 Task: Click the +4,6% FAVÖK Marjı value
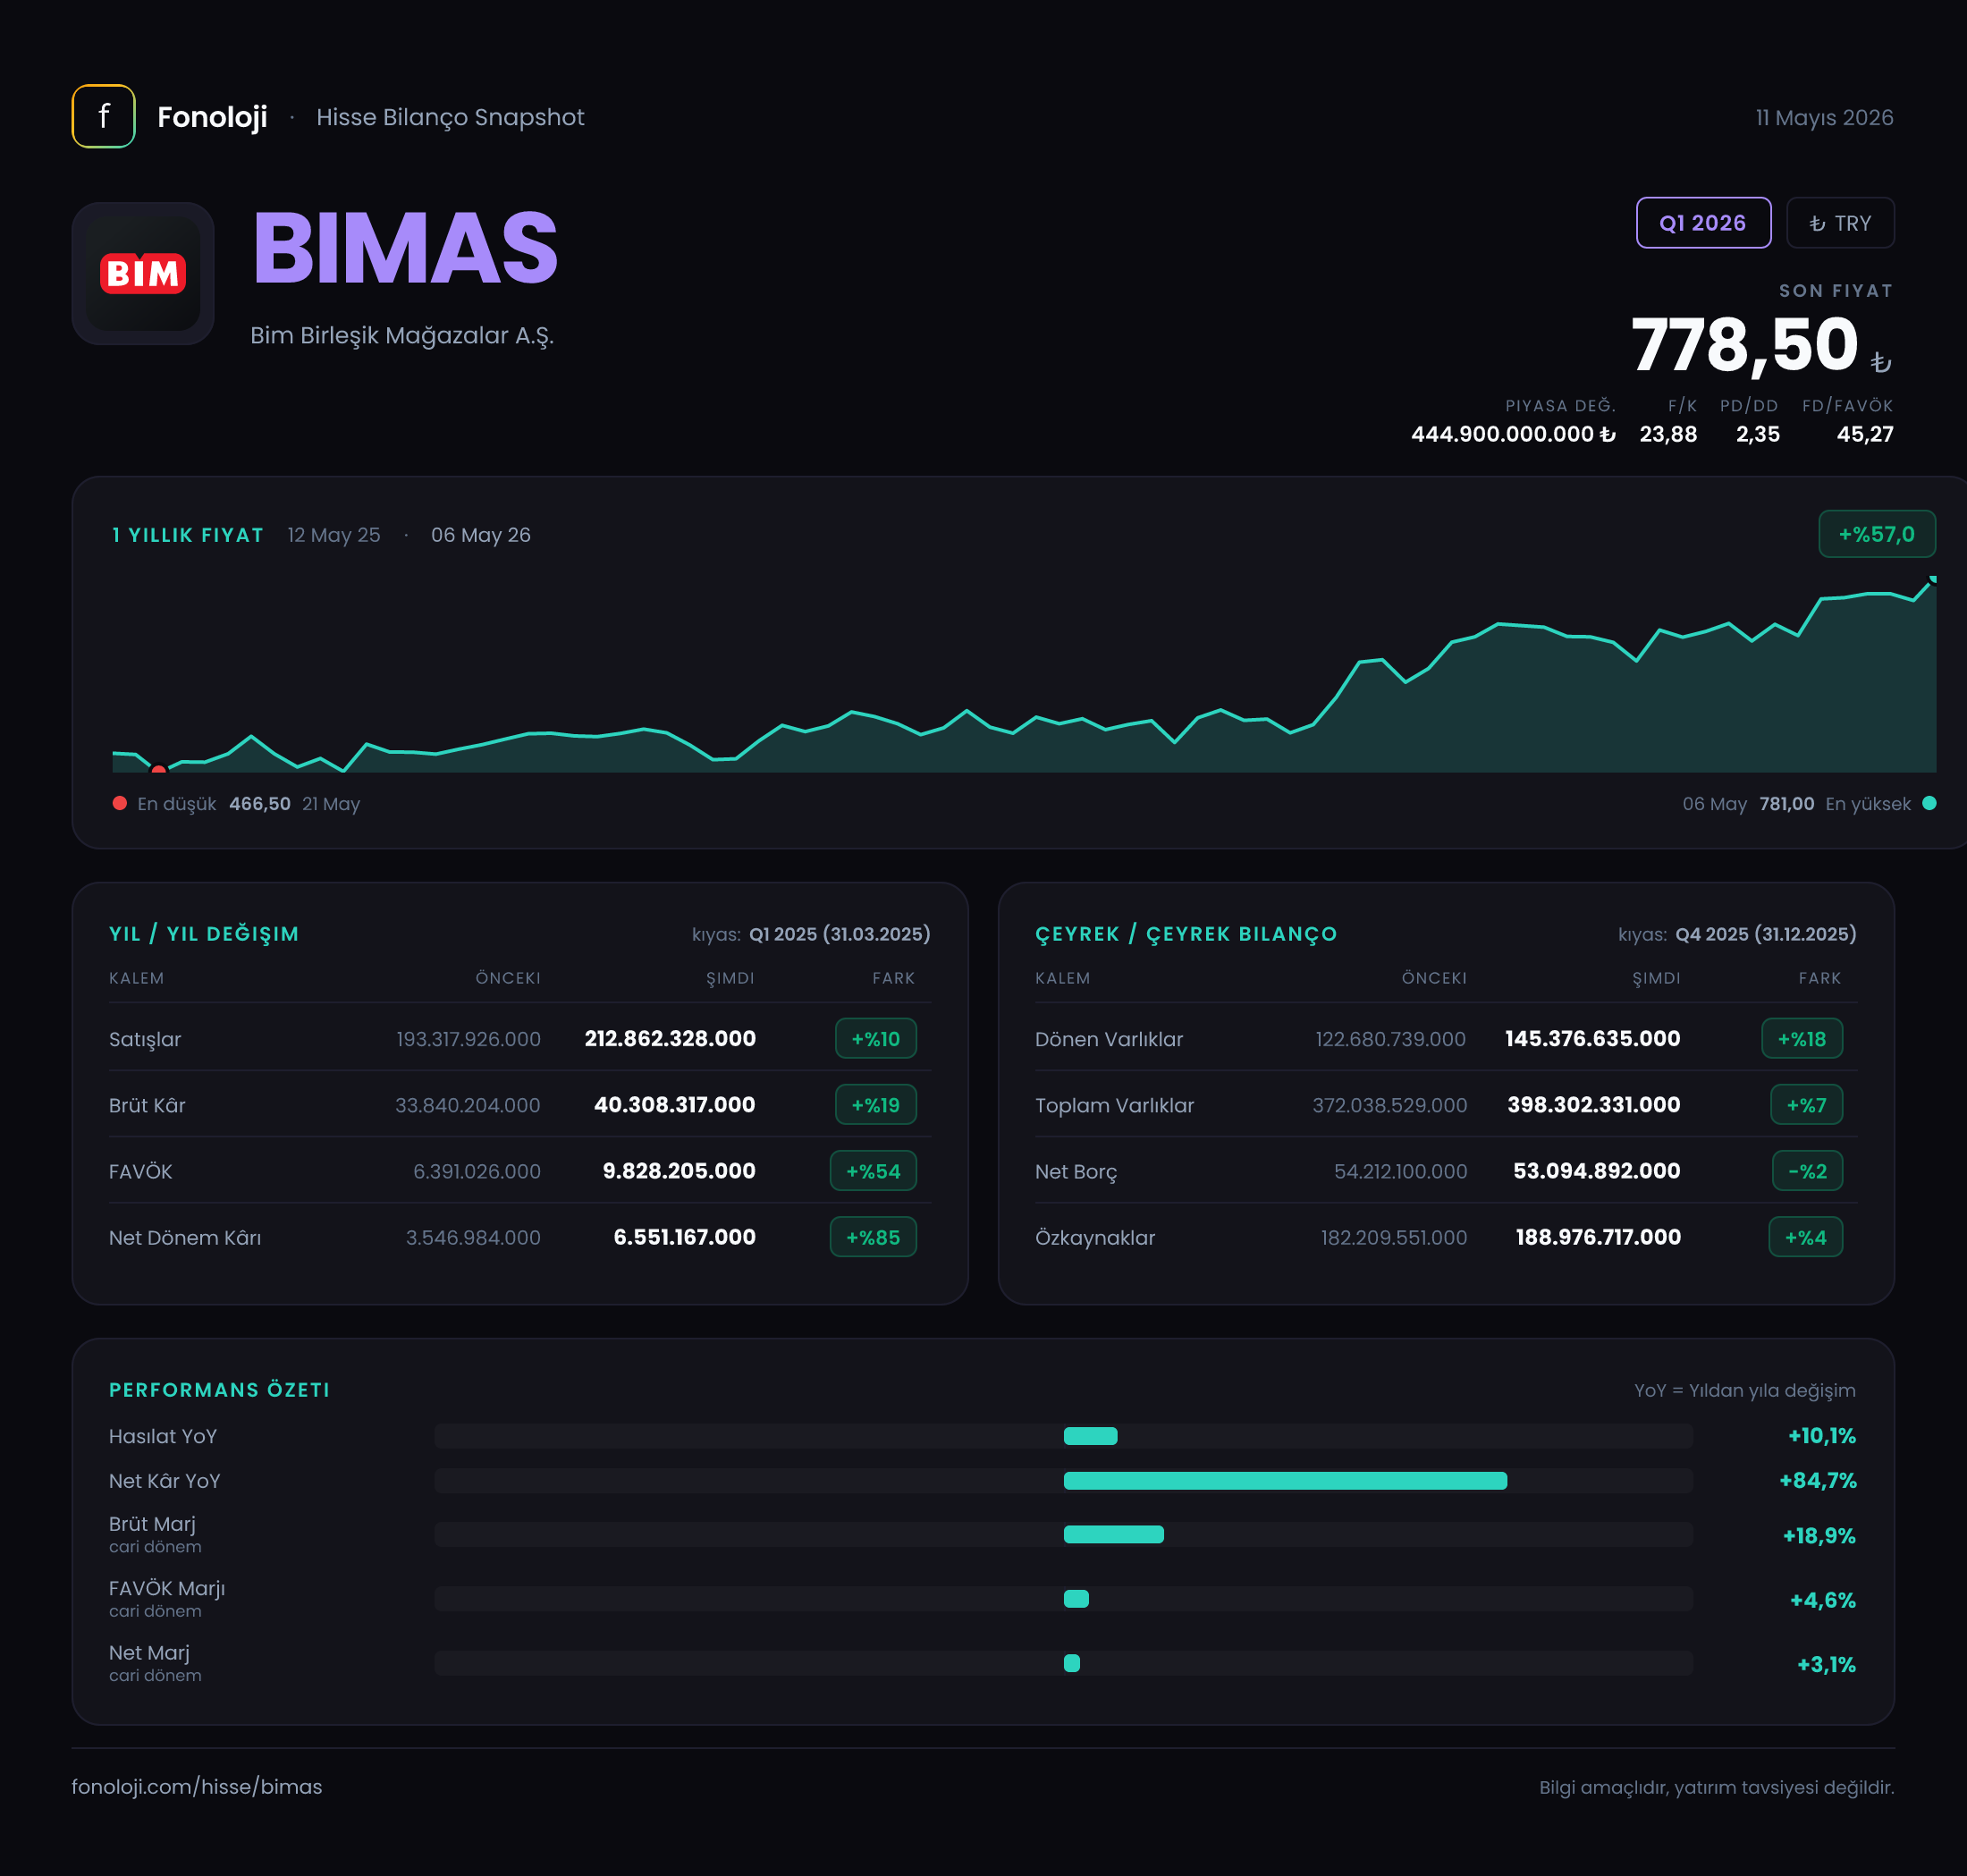click(x=1822, y=1600)
